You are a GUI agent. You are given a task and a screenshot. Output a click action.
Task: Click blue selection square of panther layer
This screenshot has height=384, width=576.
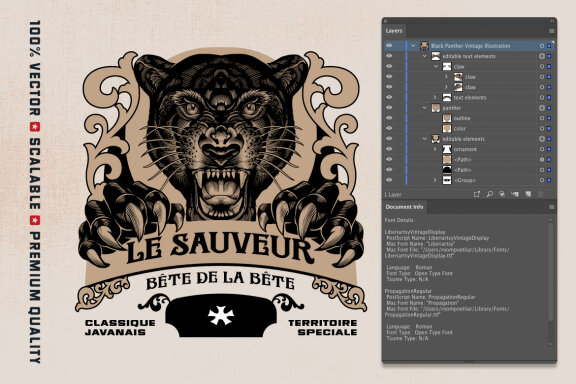tap(549, 108)
